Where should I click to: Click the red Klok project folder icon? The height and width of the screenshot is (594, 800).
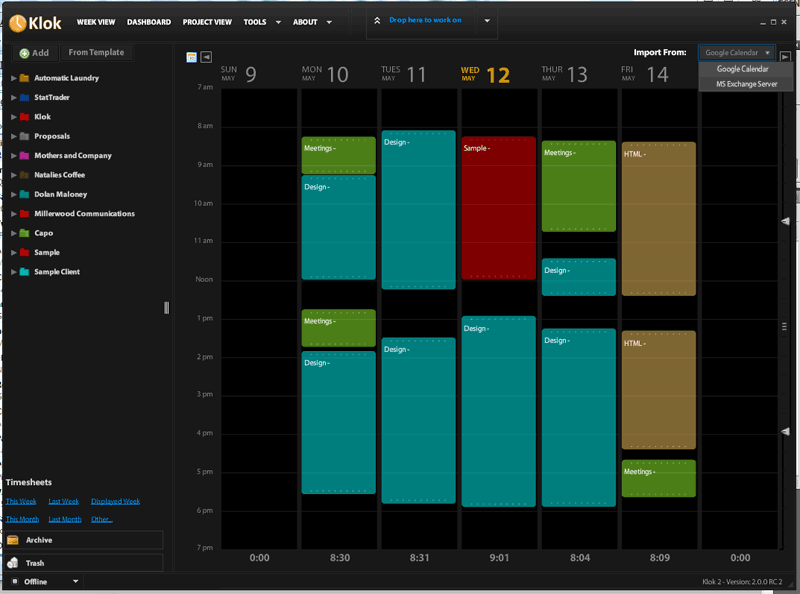pyautogui.click(x=23, y=117)
